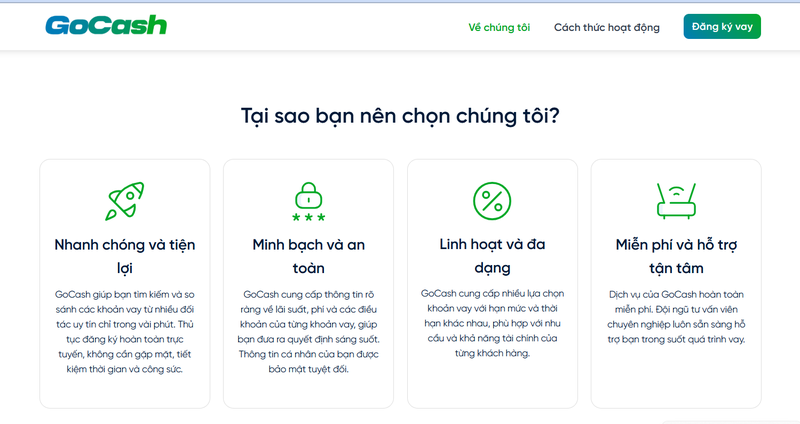The height and width of the screenshot is (424, 800).
Task: Open the Về chúng tôi menu item
Action: click(x=499, y=28)
